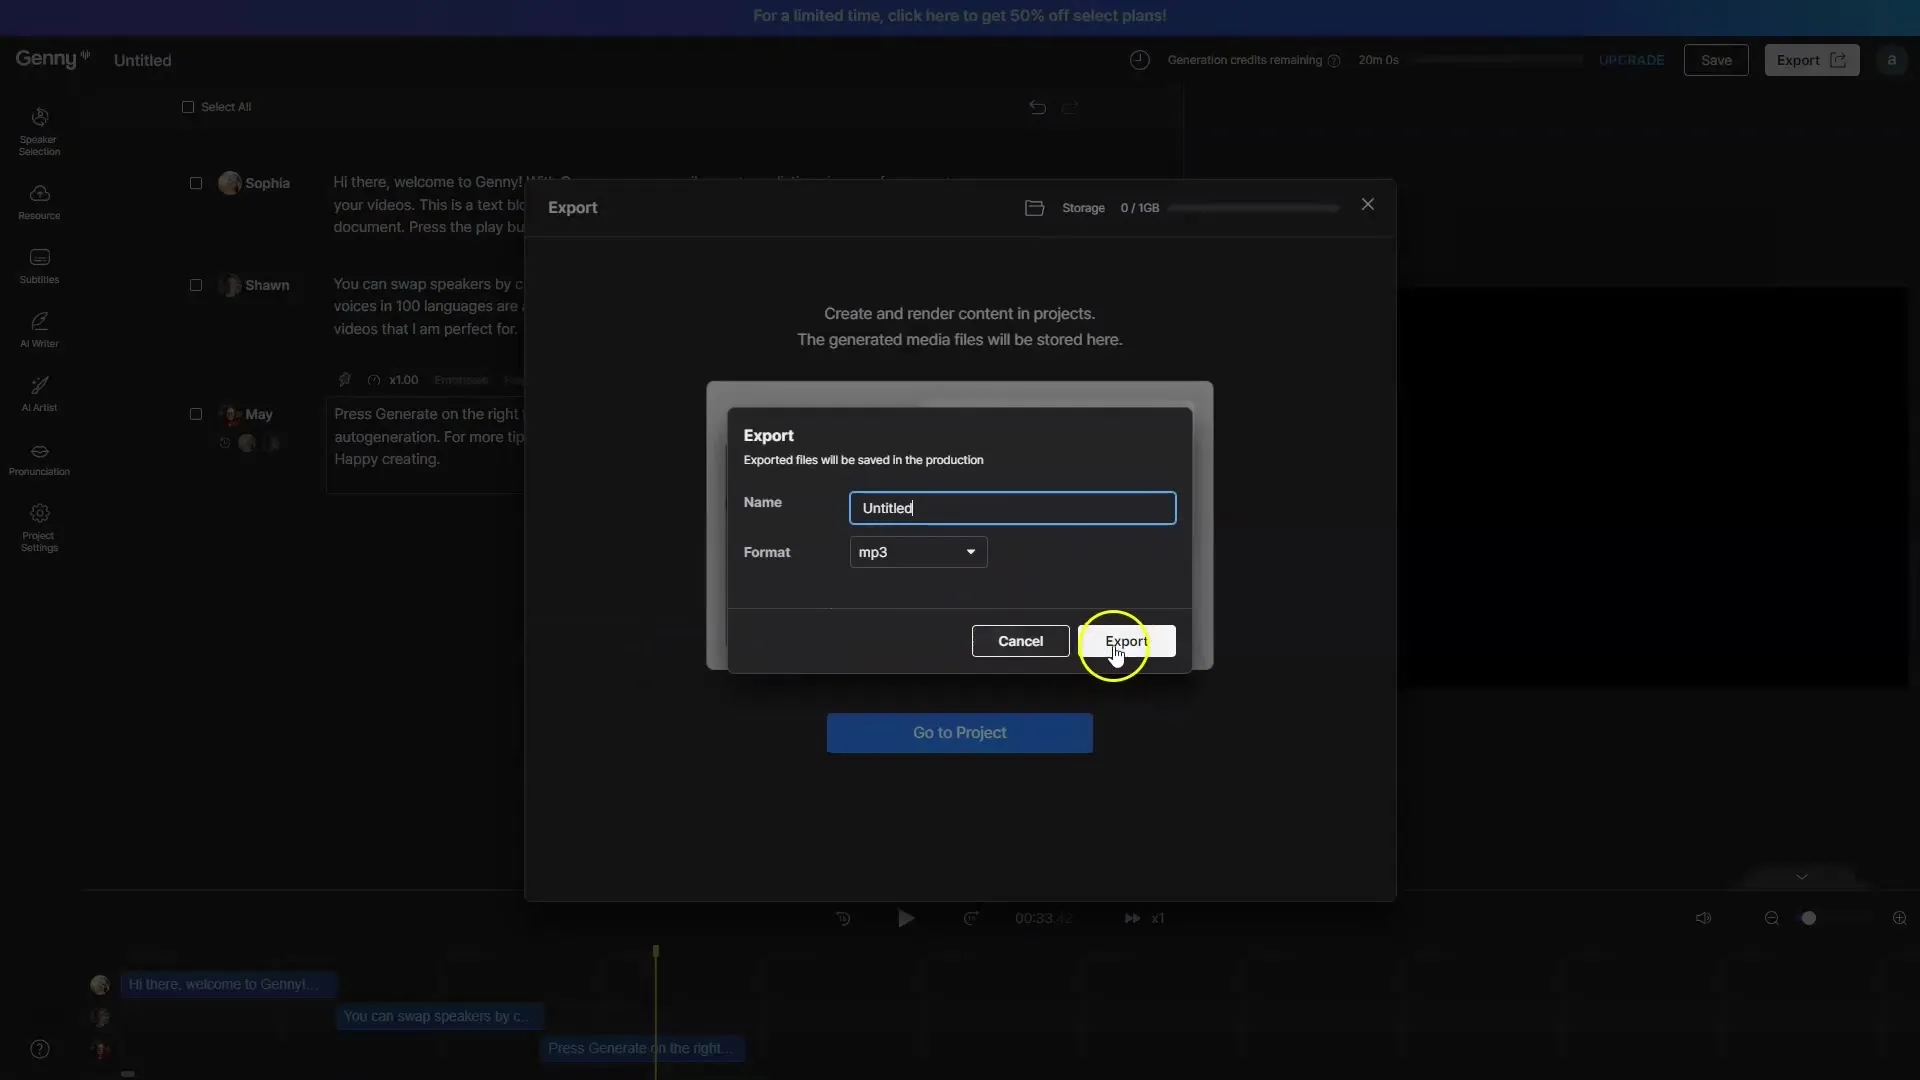Click the Untitled project title
The image size is (1920, 1080).
point(142,60)
